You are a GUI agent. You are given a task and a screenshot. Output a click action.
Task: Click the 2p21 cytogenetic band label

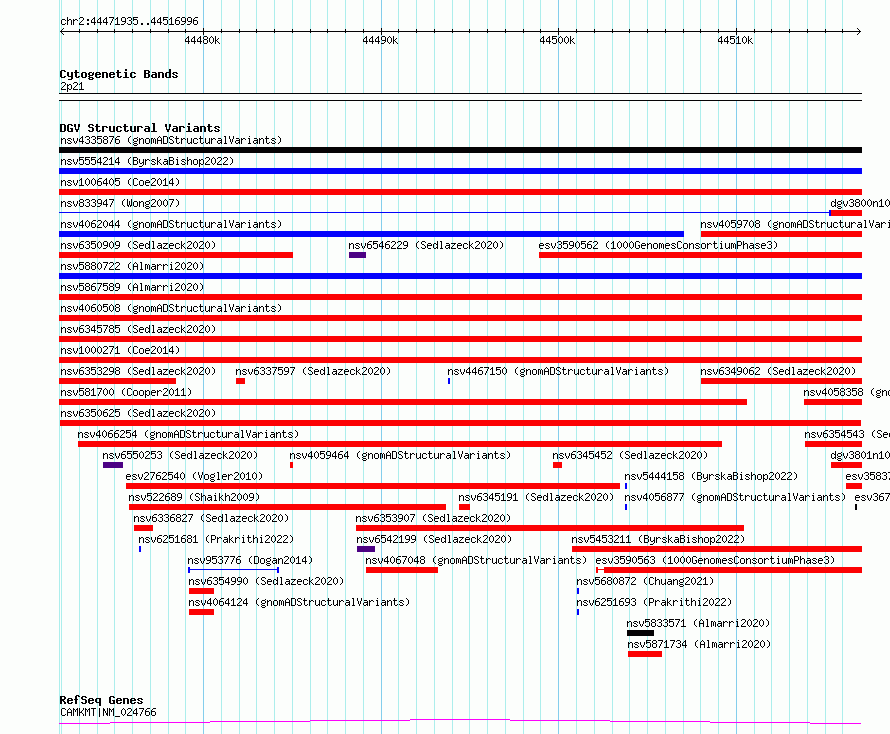click(72, 86)
